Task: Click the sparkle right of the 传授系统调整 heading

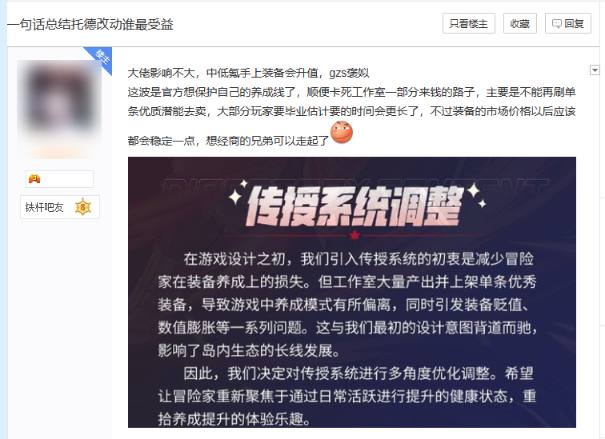Action: coord(477,194)
